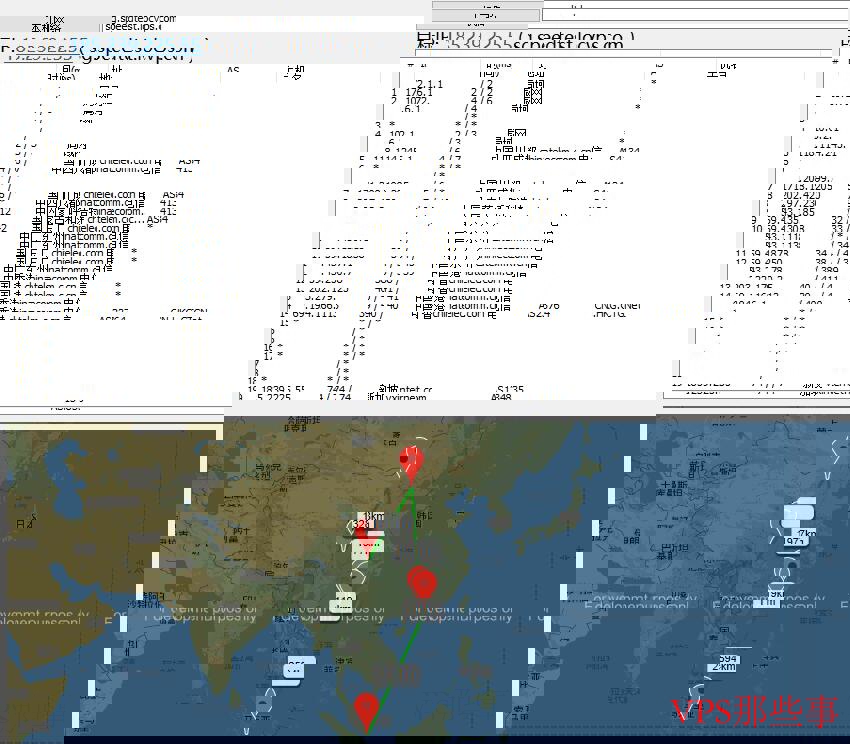Click the red pin in southern China
Screen dimensions: 850x744
tap(422, 582)
